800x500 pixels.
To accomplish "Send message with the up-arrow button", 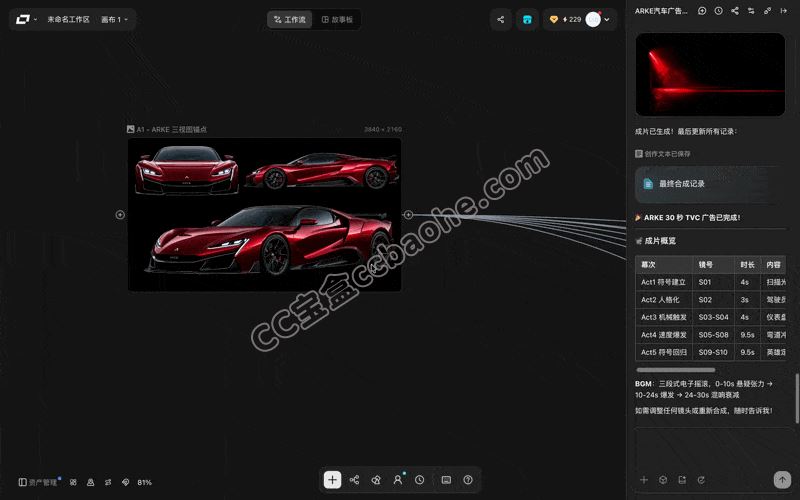I will click(x=782, y=480).
